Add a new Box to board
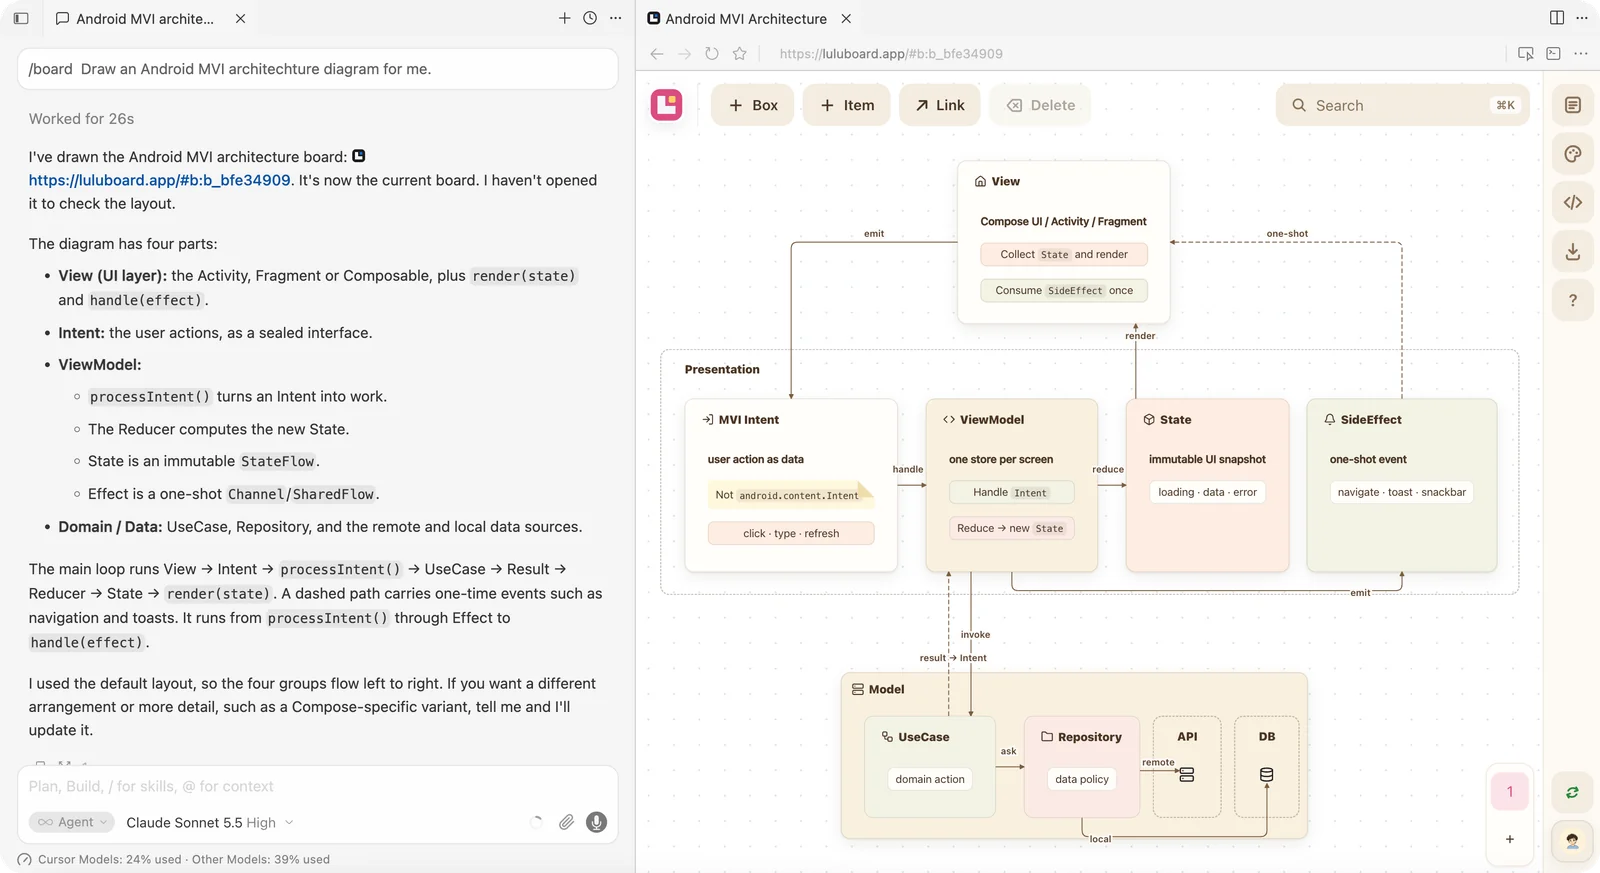The image size is (1600, 873). click(x=753, y=105)
